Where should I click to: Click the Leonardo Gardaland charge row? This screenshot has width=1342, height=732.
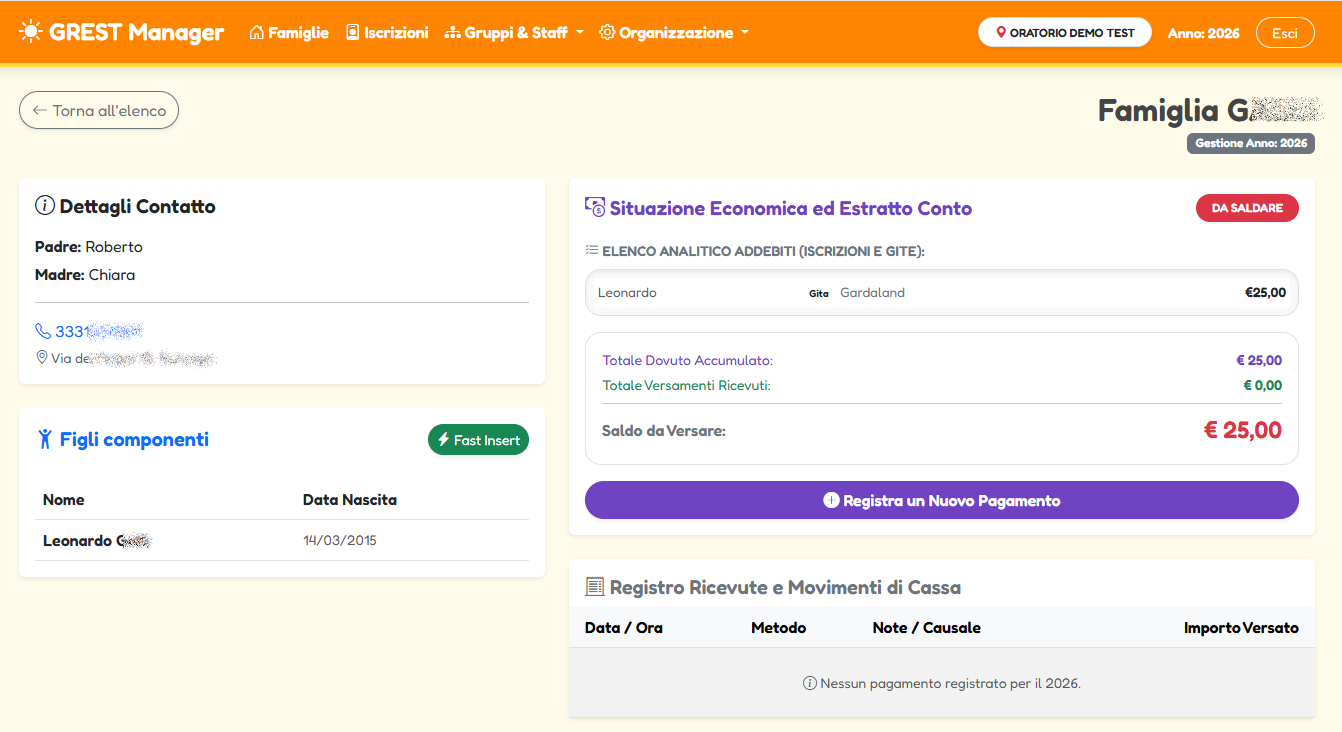pos(942,293)
